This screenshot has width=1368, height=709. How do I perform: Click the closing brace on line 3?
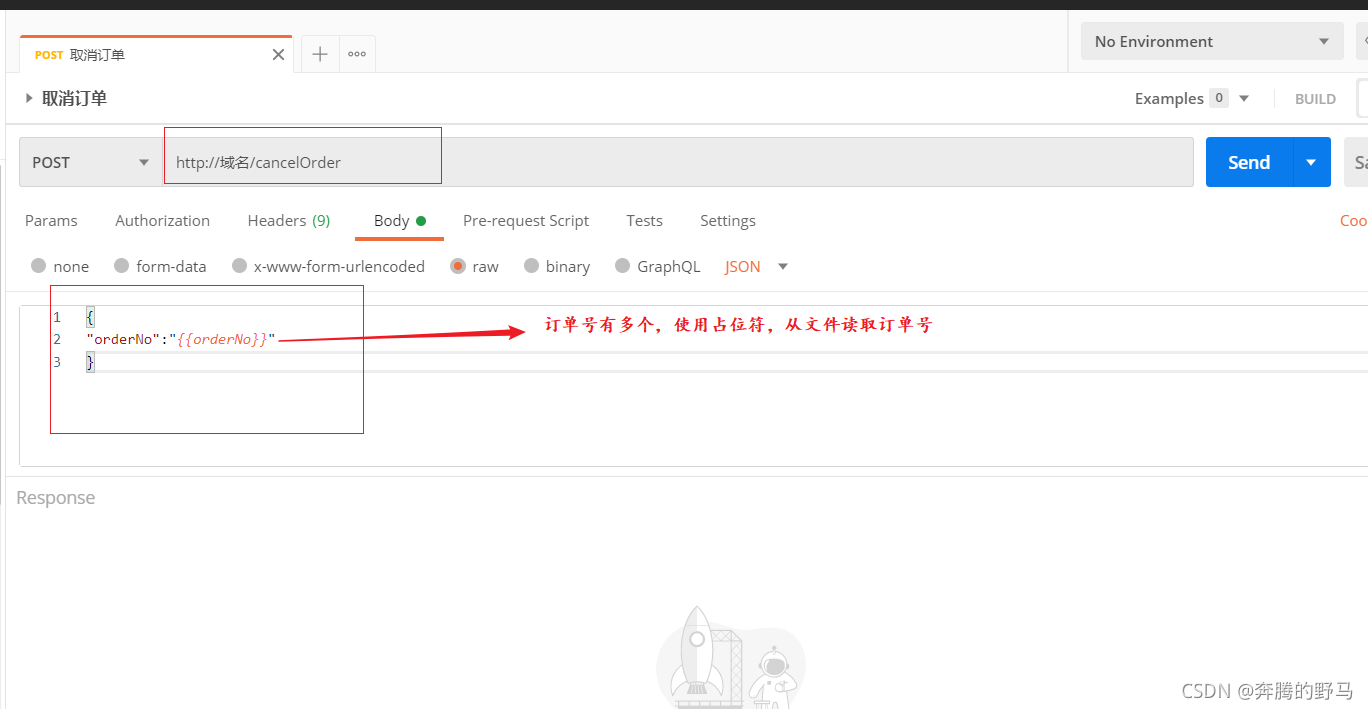pyautogui.click(x=90, y=362)
